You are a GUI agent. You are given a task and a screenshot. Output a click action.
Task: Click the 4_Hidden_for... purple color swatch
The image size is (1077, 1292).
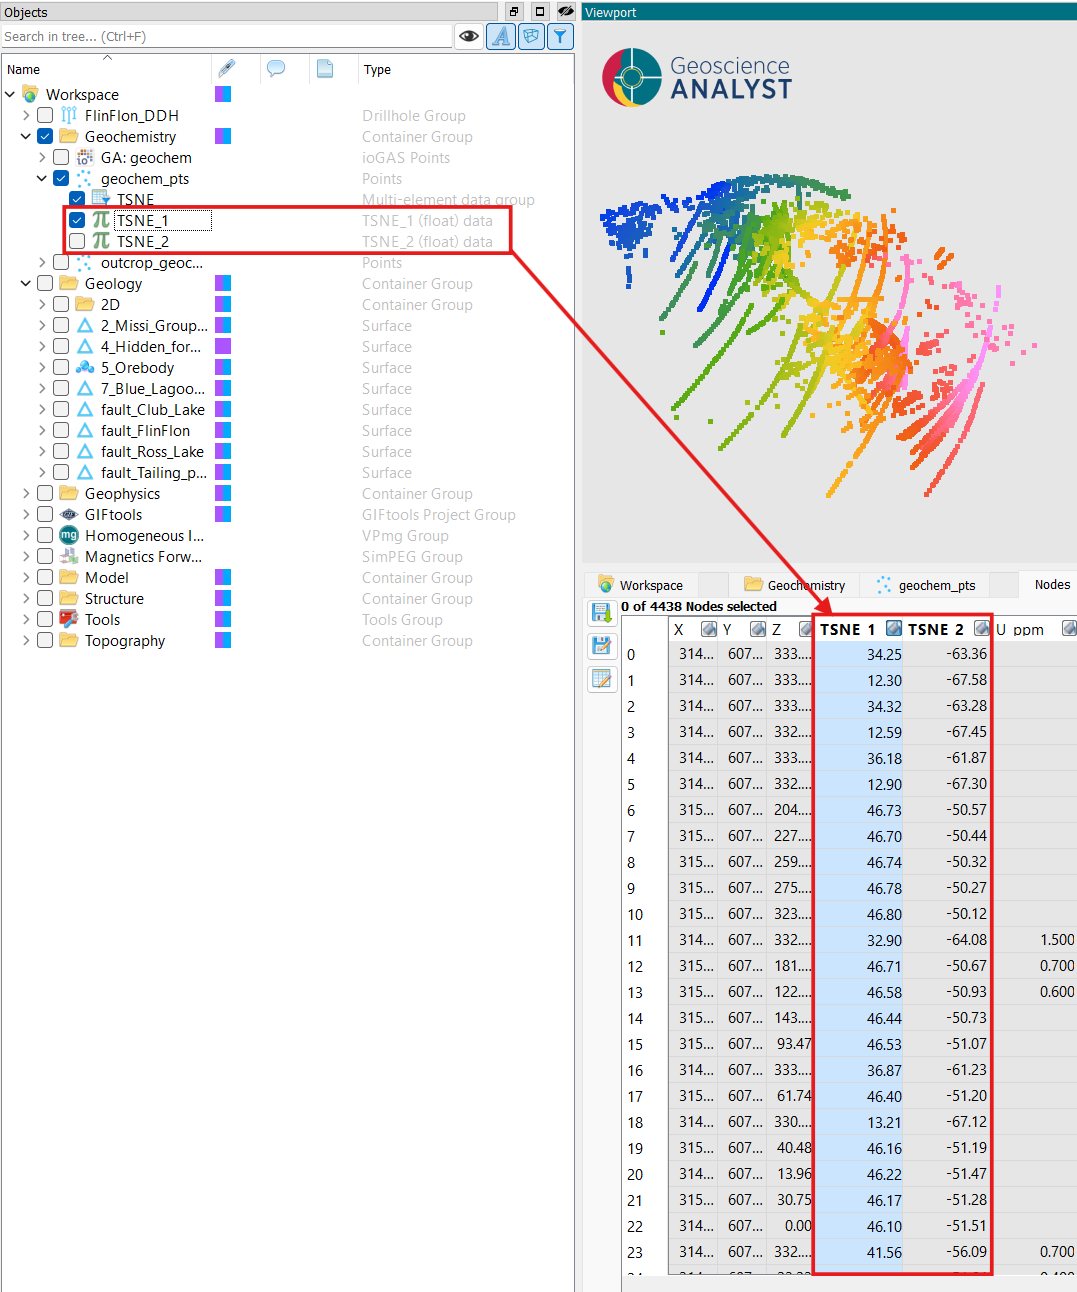[223, 346]
